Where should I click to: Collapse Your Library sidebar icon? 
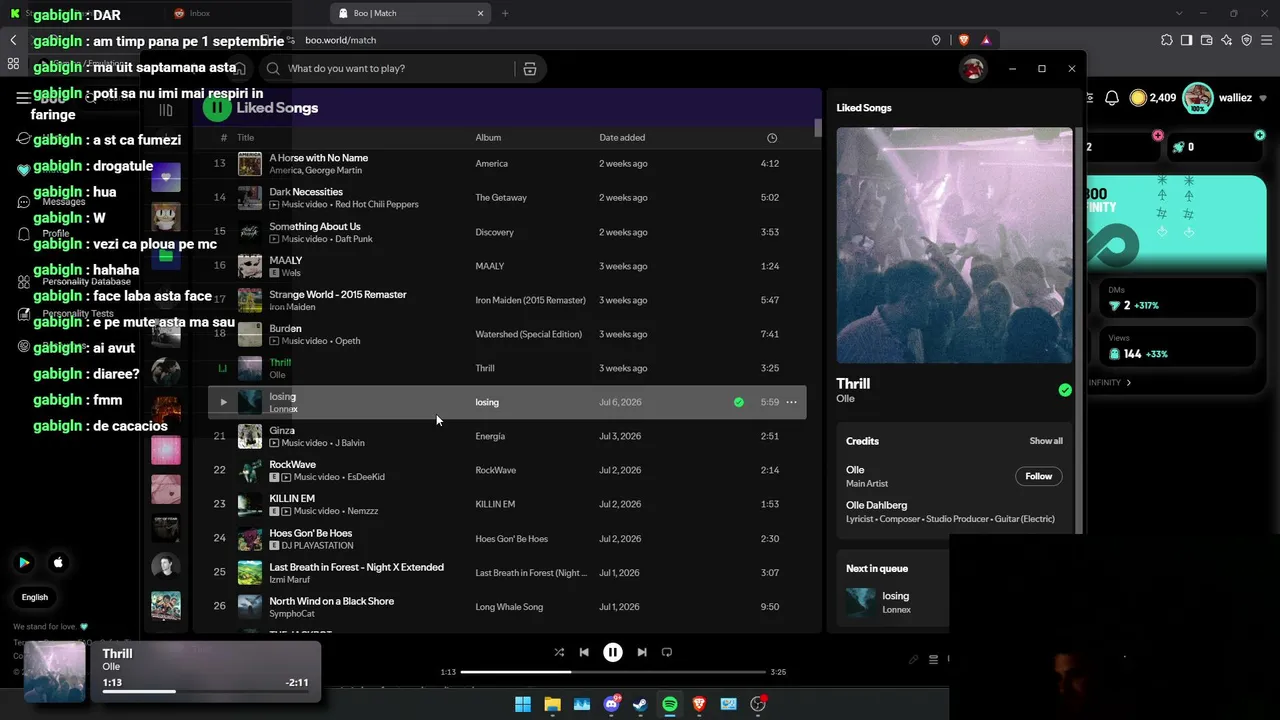pyautogui.click(x=166, y=110)
